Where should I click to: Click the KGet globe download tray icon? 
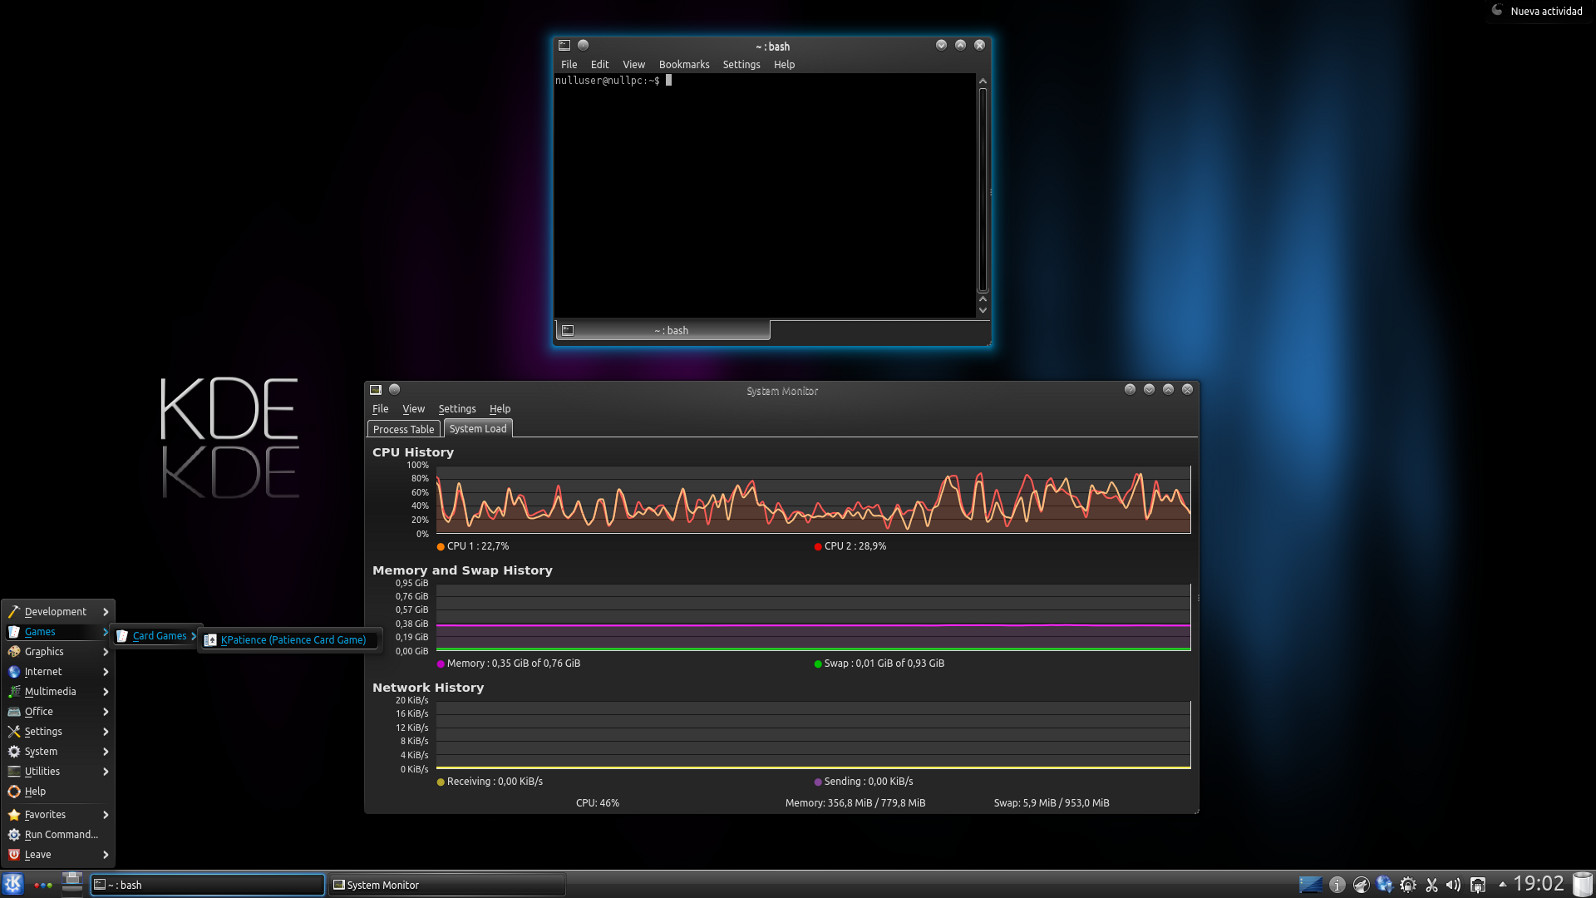coord(1384,885)
